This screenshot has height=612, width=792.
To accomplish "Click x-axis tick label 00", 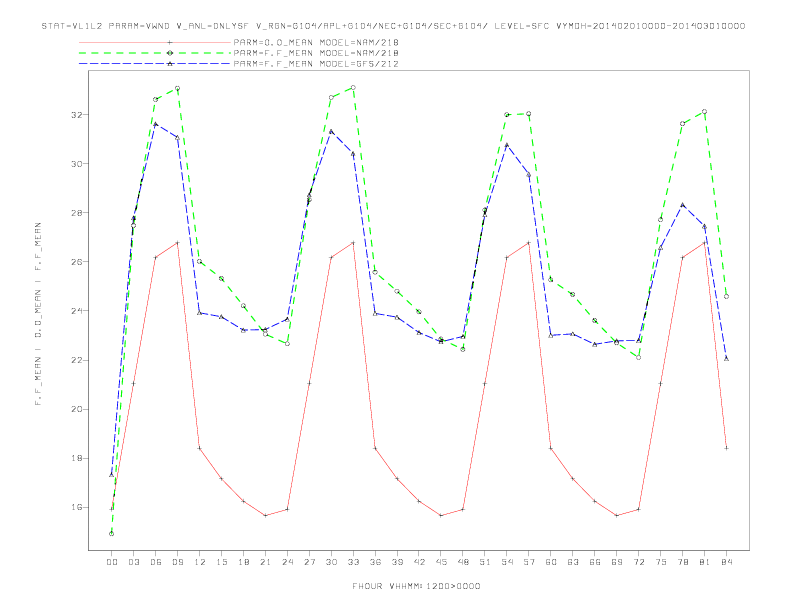I will (112, 562).
